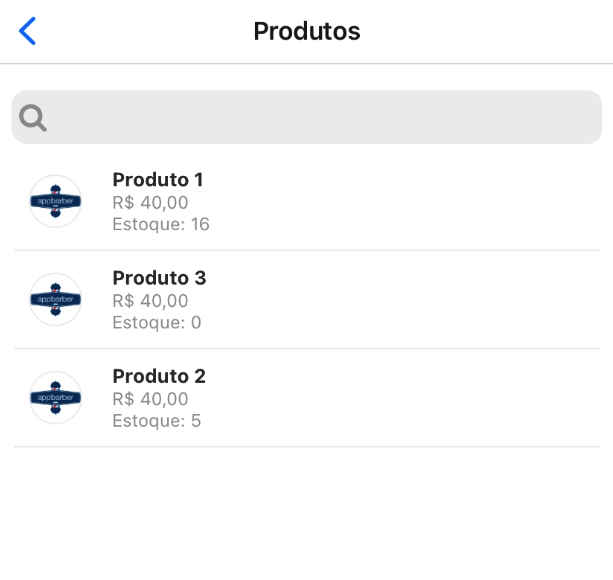
Task: Click the Estoque: 16 stock label
Action: click(161, 224)
